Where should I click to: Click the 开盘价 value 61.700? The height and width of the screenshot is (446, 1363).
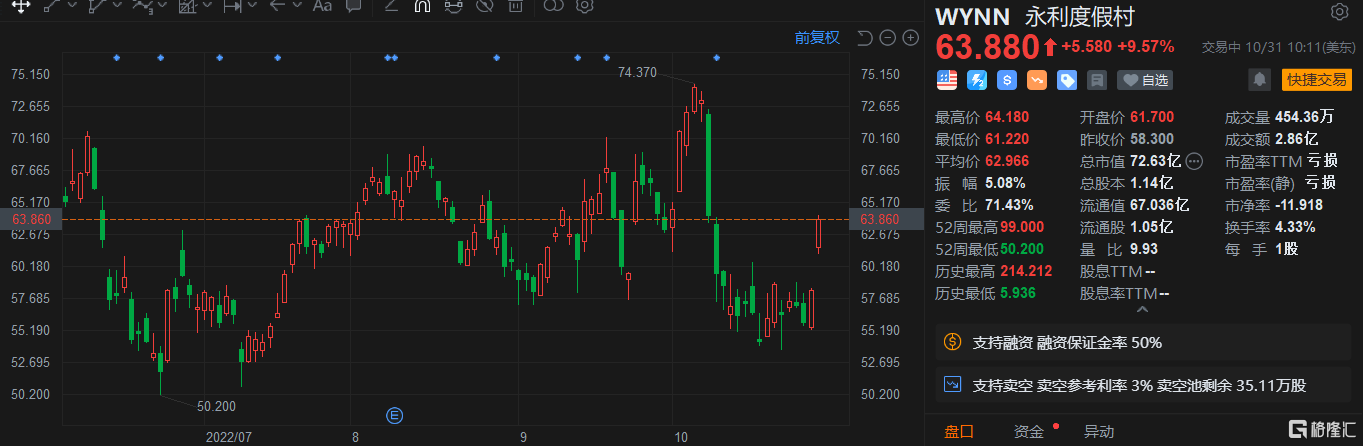1152,116
